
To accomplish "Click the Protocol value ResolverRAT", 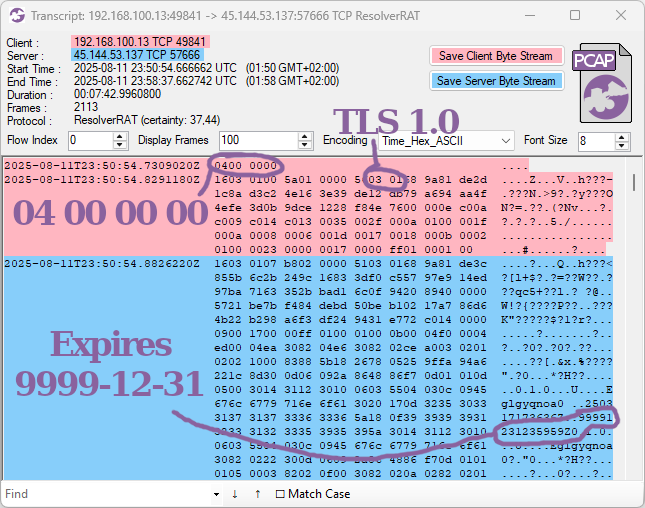I will point(147,121).
